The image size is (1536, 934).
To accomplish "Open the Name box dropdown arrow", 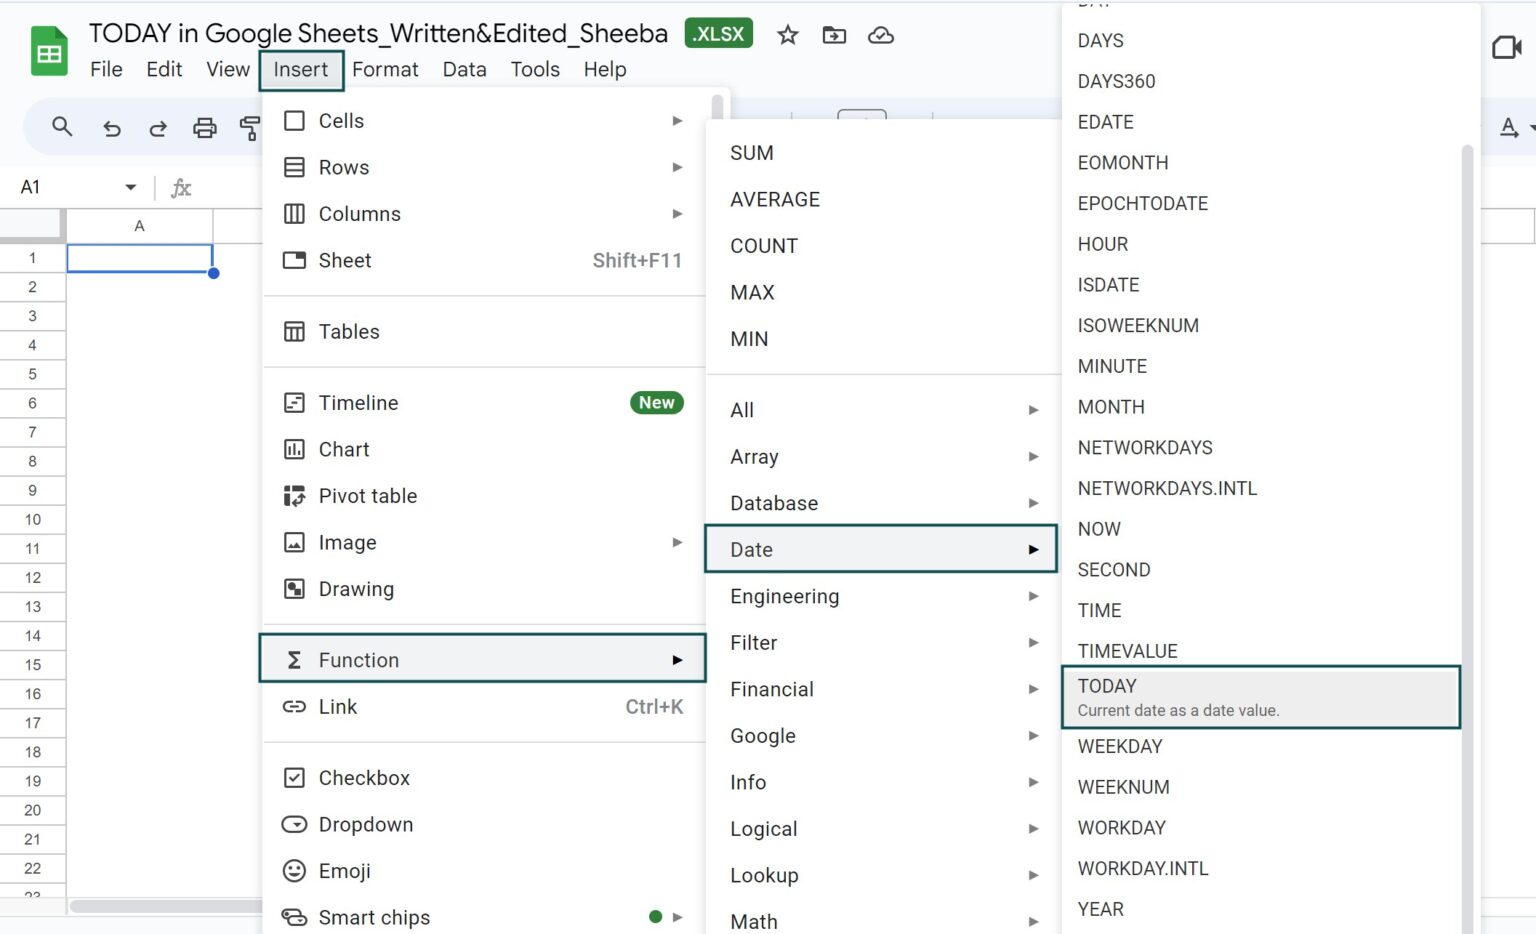I will pos(130,187).
